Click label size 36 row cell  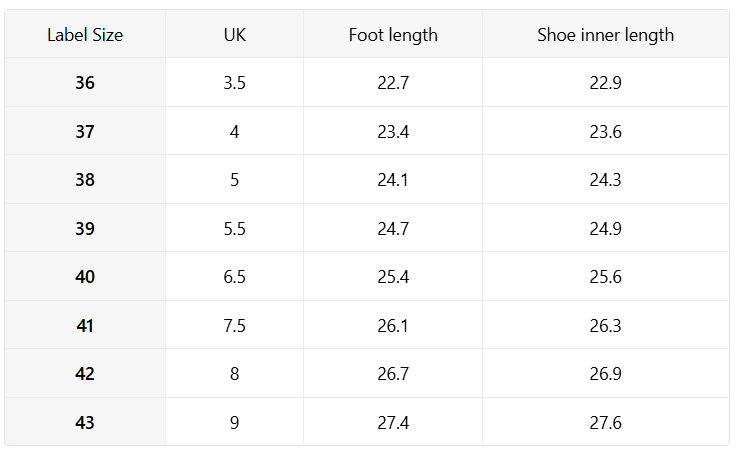pos(85,82)
